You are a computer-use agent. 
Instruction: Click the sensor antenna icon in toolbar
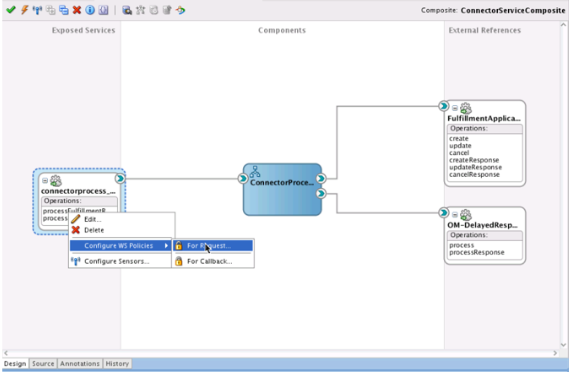tap(37, 10)
